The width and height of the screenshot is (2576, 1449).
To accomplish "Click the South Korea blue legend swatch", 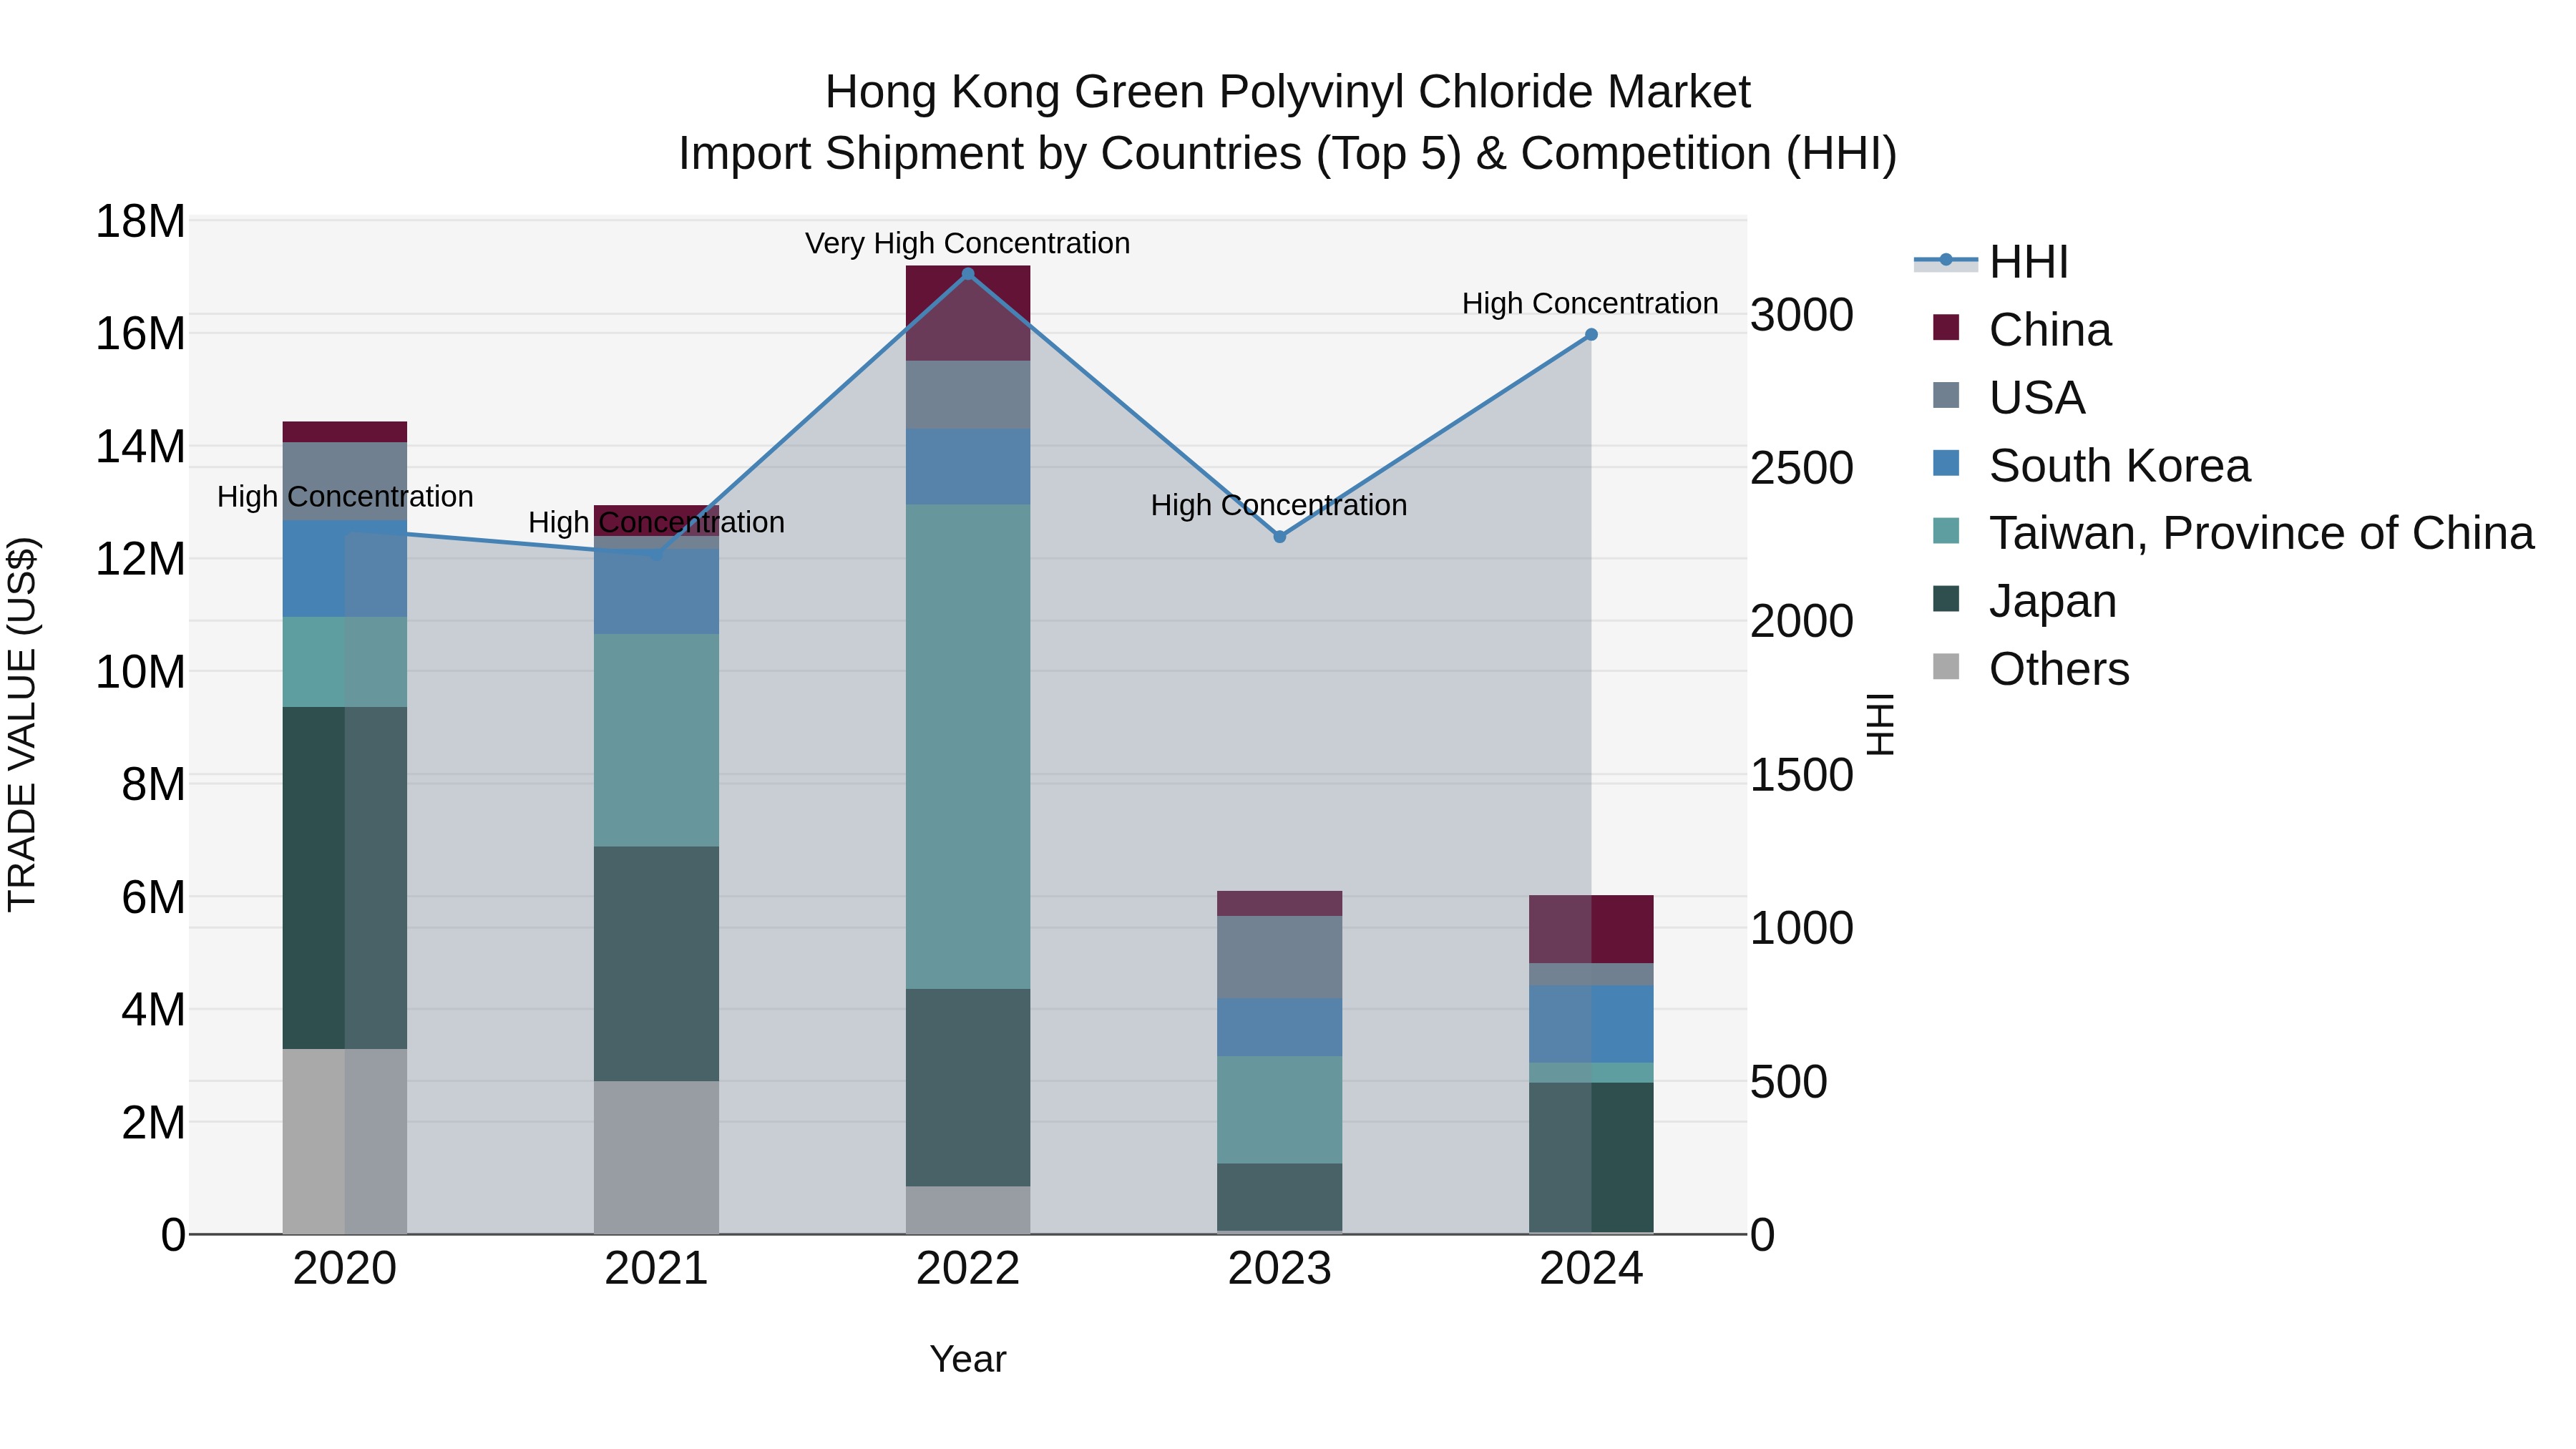I will pyautogui.click(x=1946, y=463).
